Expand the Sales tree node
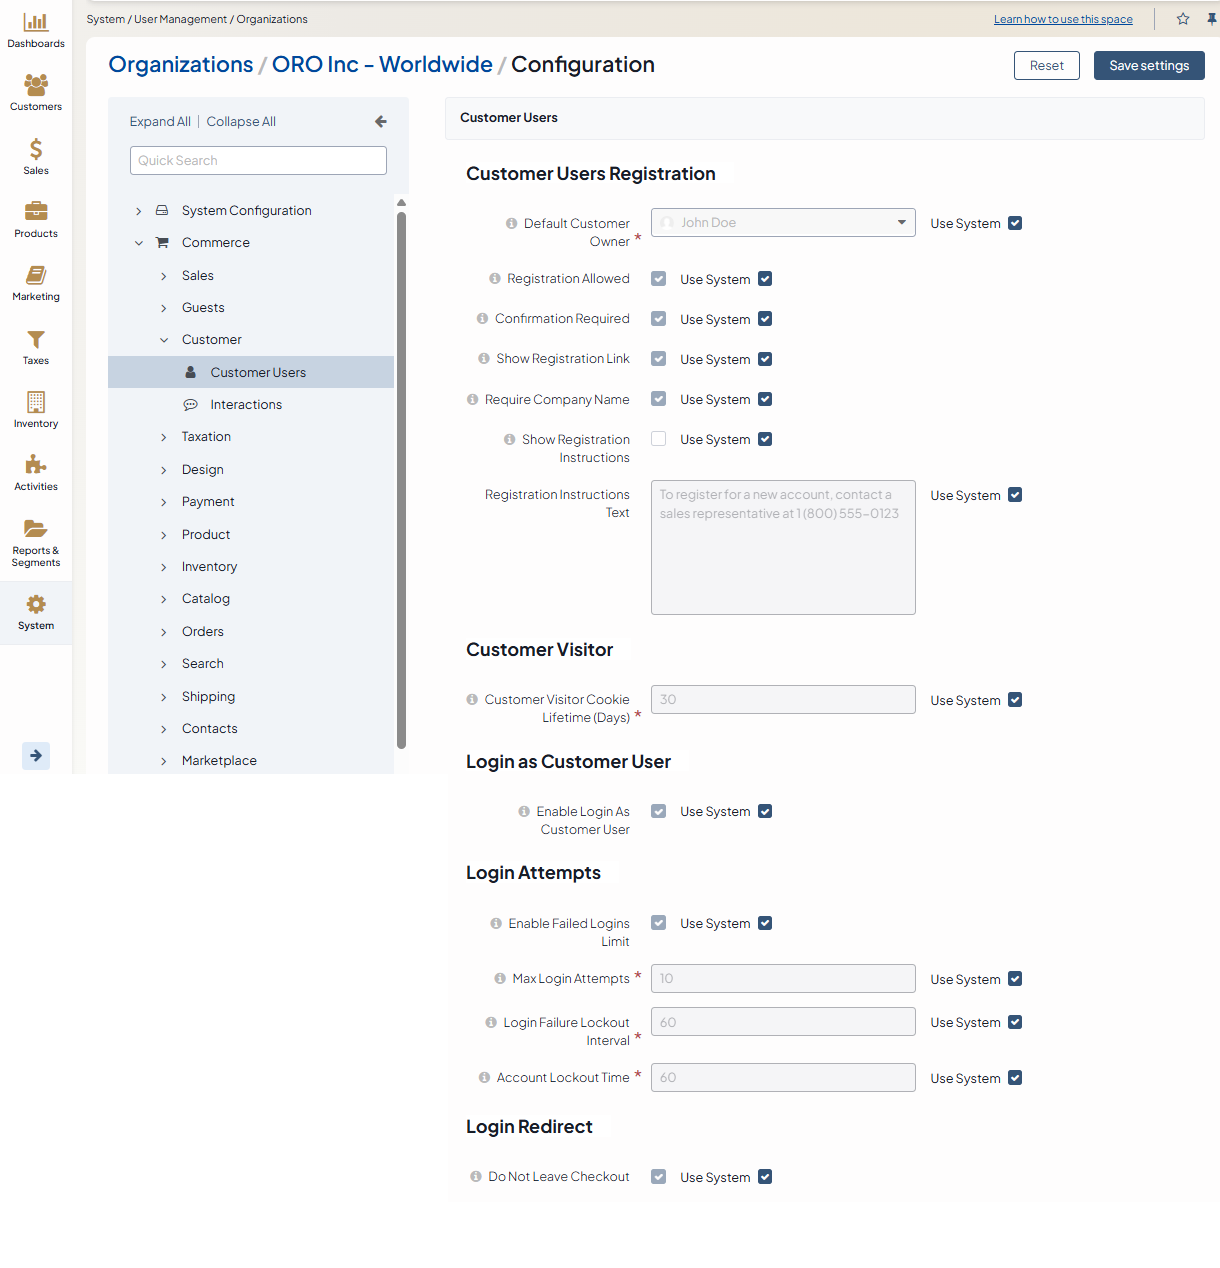This screenshot has height=1268, width=1220. (164, 276)
